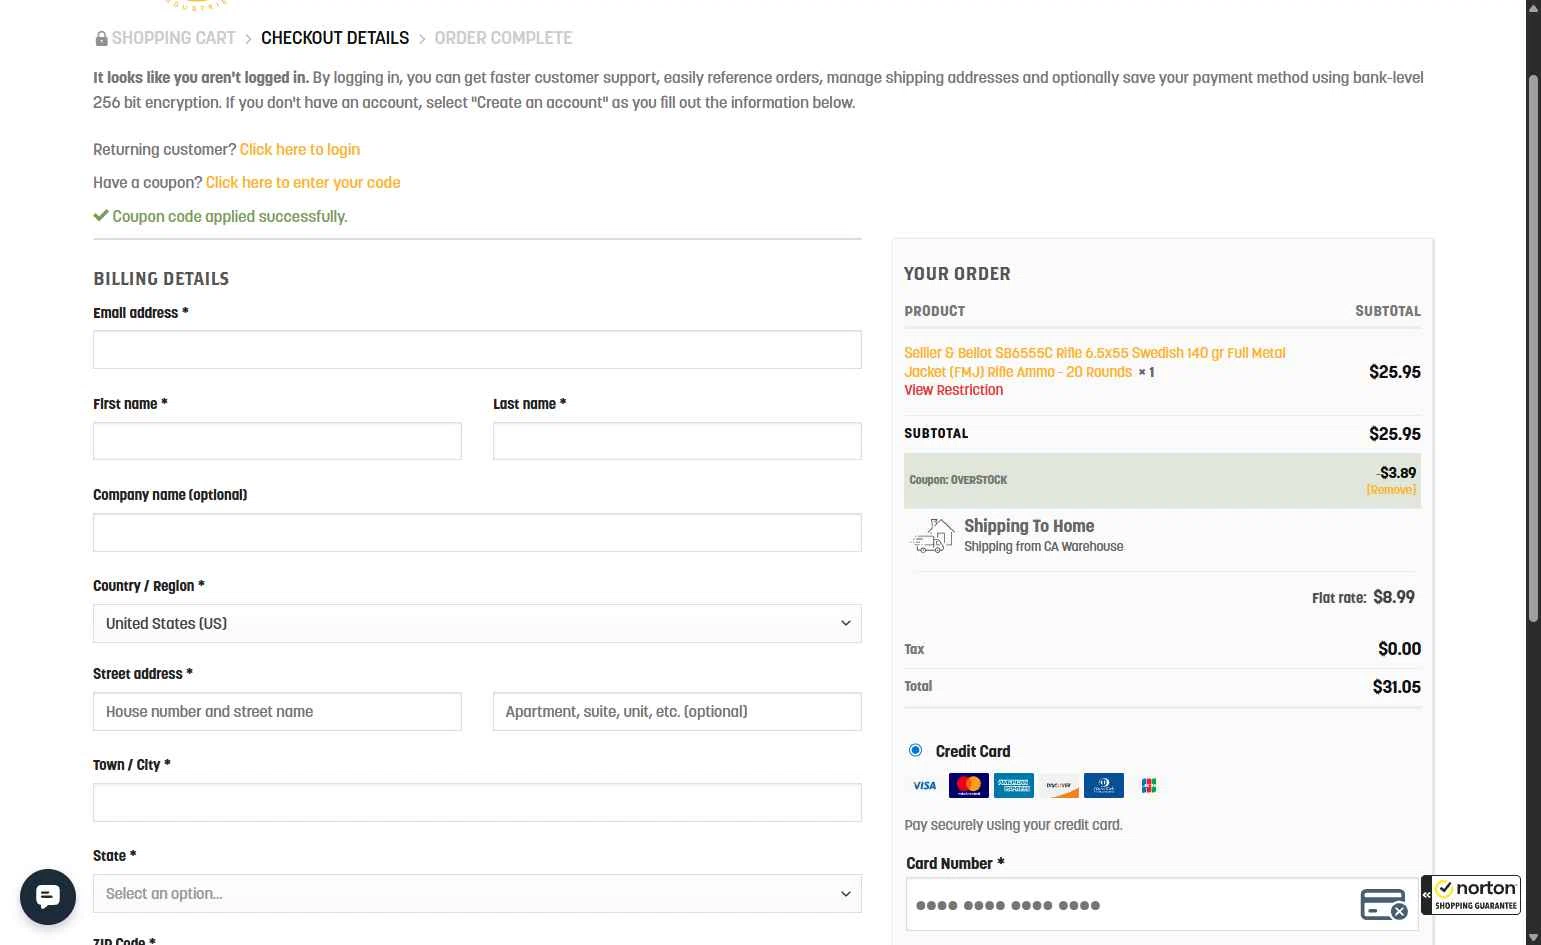1541x945 pixels.
Task: Remove the OVERSTOCK coupon
Action: pos(1391,490)
